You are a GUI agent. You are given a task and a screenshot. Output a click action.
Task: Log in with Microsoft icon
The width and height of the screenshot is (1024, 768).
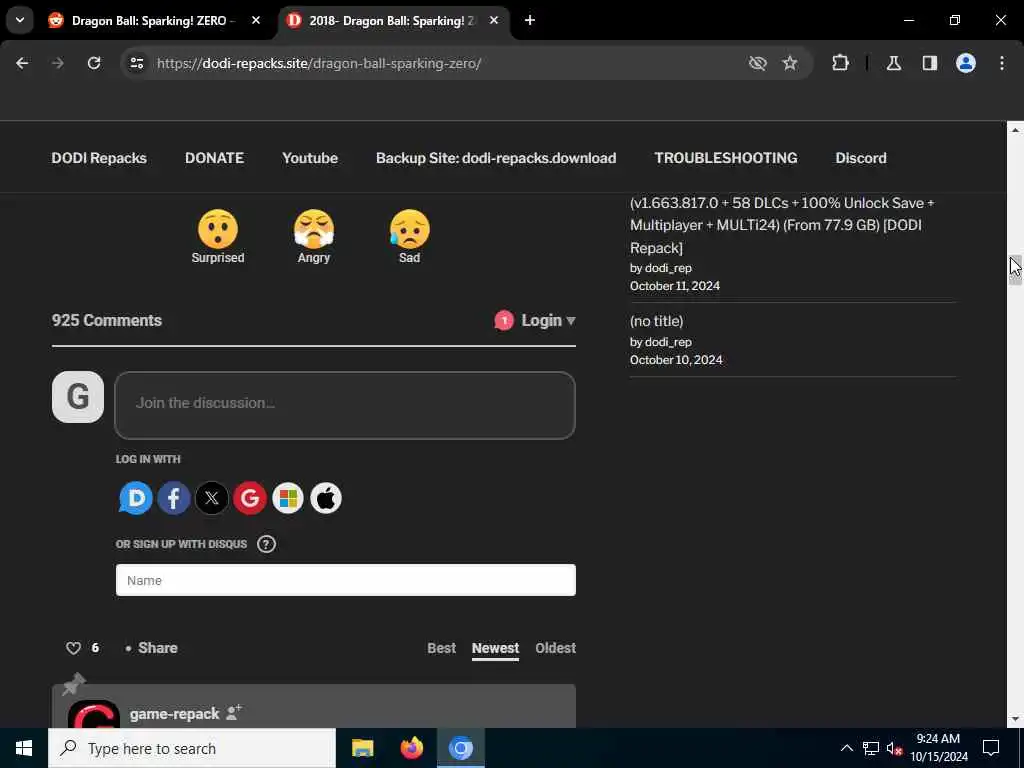click(288, 498)
